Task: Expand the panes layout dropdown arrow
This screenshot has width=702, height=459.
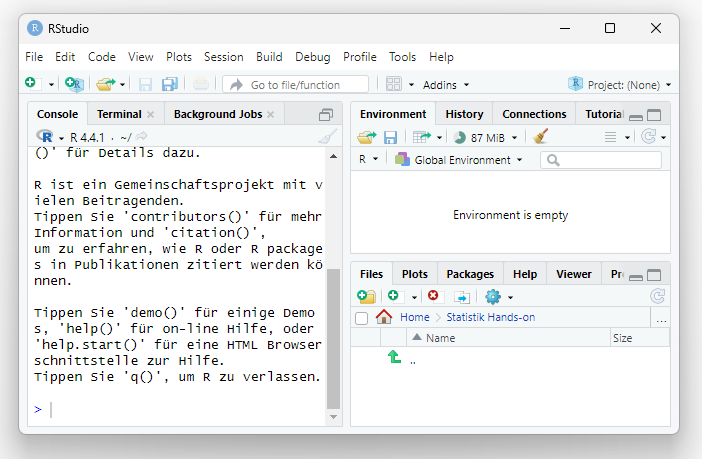Action: [411, 85]
